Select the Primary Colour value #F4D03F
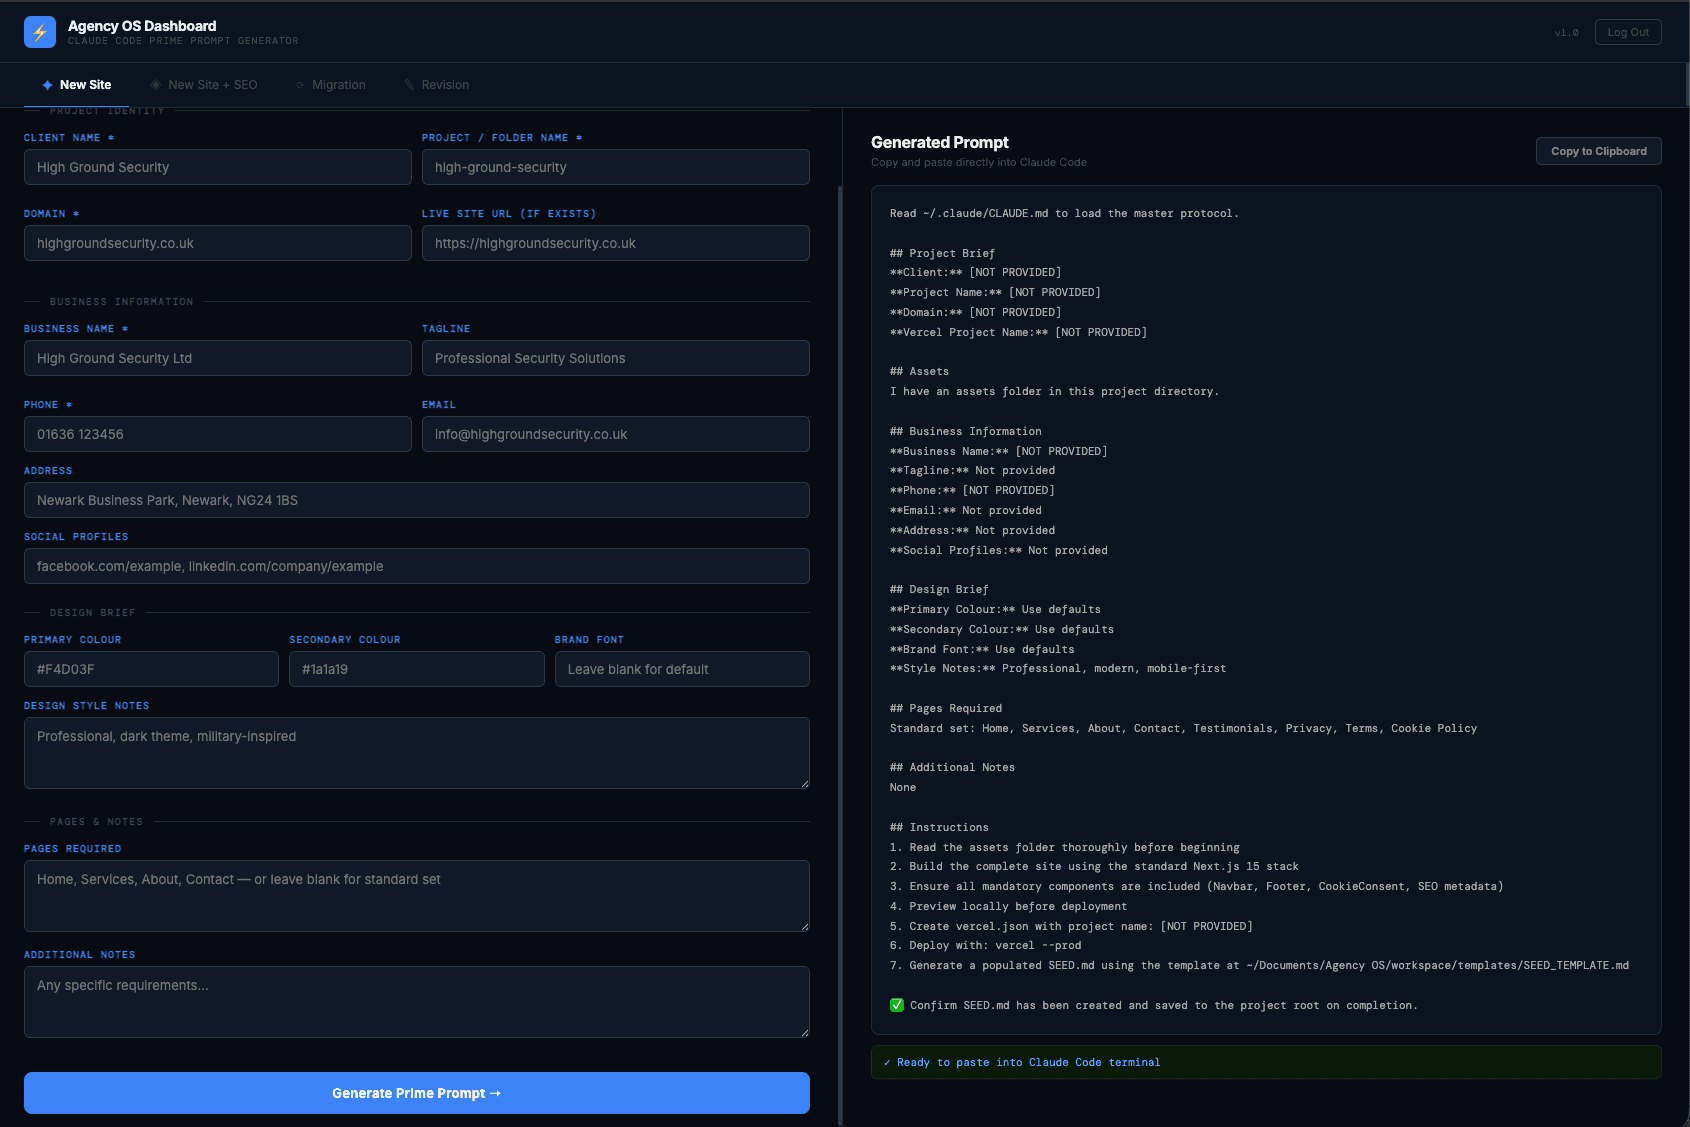Screen dimensions: 1690x1127 pyautogui.click(x=151, y=669)
